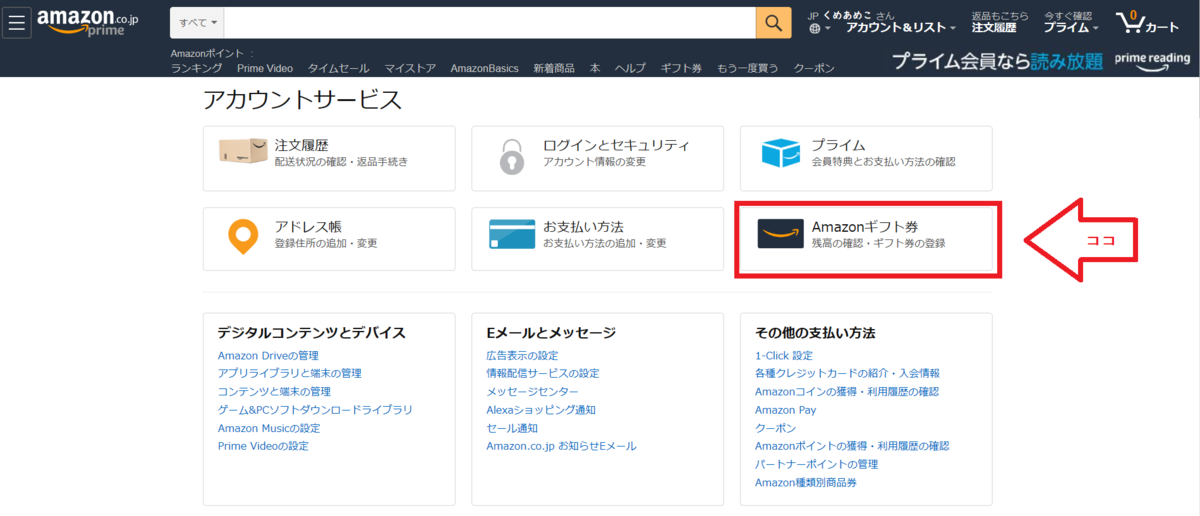The width and height of the screenshot is (1200, 516).
Task: Open 各種クレジットカードの紹介・入会情報 link
Action: tap(847, 373)
